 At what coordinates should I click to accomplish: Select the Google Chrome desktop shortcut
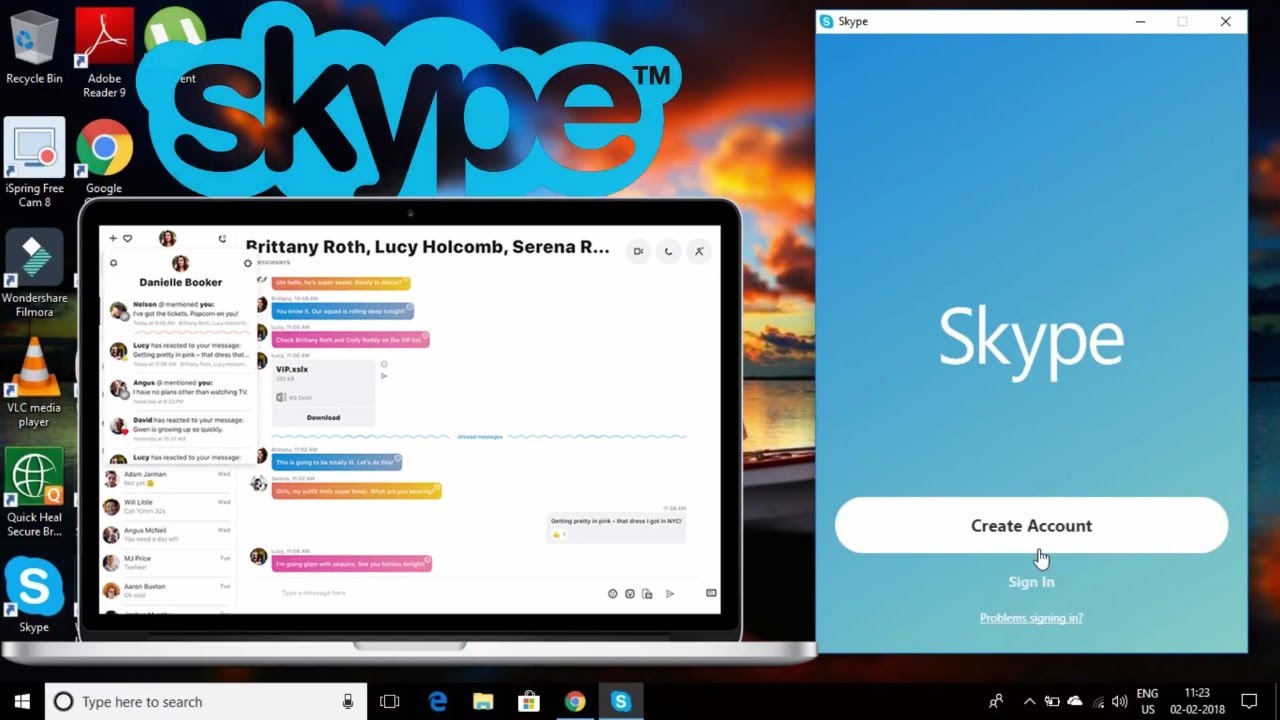104,158
